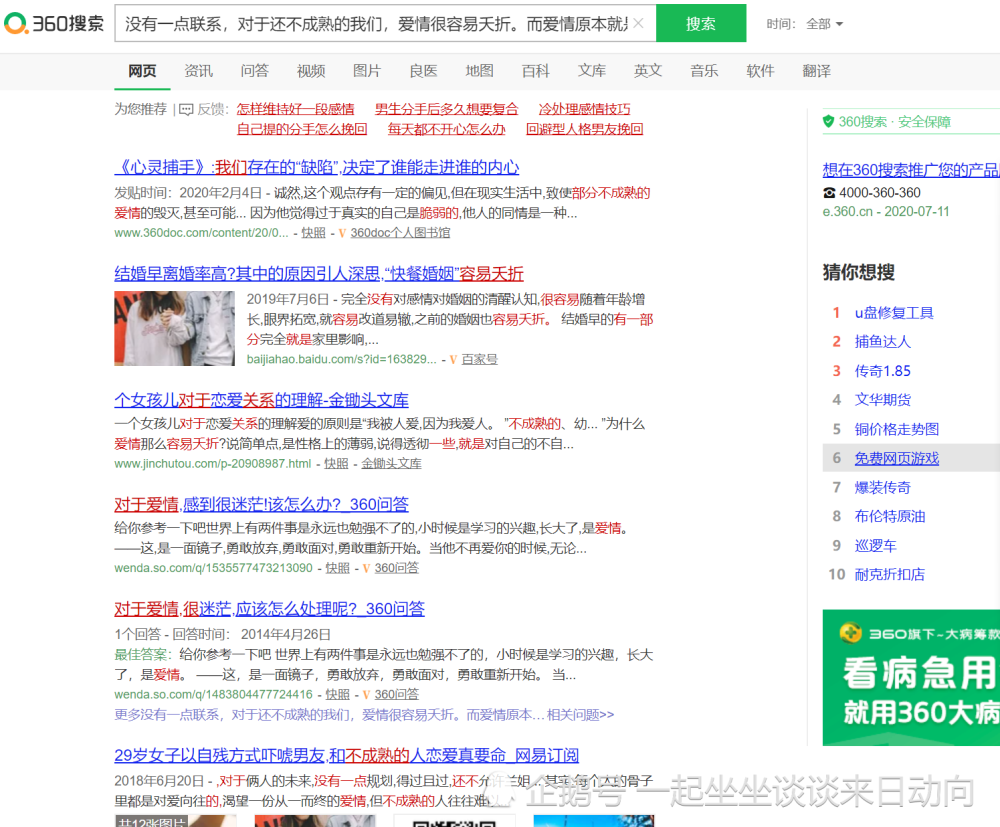Click the e.360.cn ad URL
The width and height of the screenshot is (1000, 827).
pyautogui.click(x=886, y=212)
